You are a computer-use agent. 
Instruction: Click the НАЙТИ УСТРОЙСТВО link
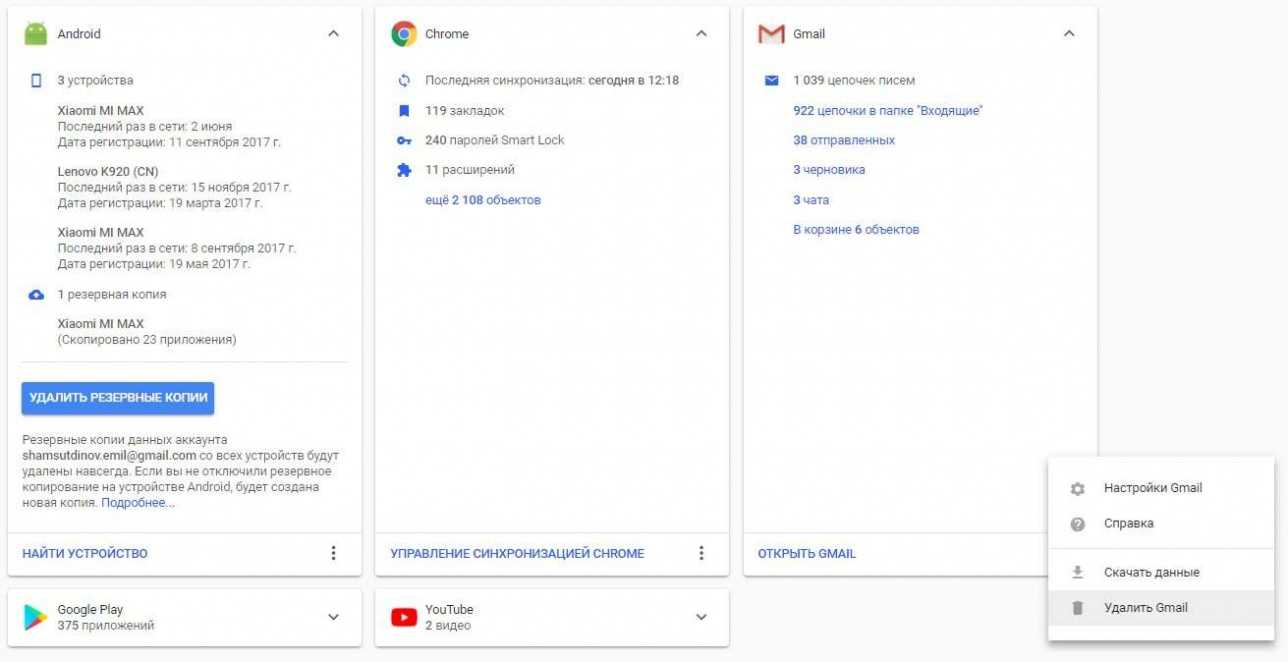85,554
